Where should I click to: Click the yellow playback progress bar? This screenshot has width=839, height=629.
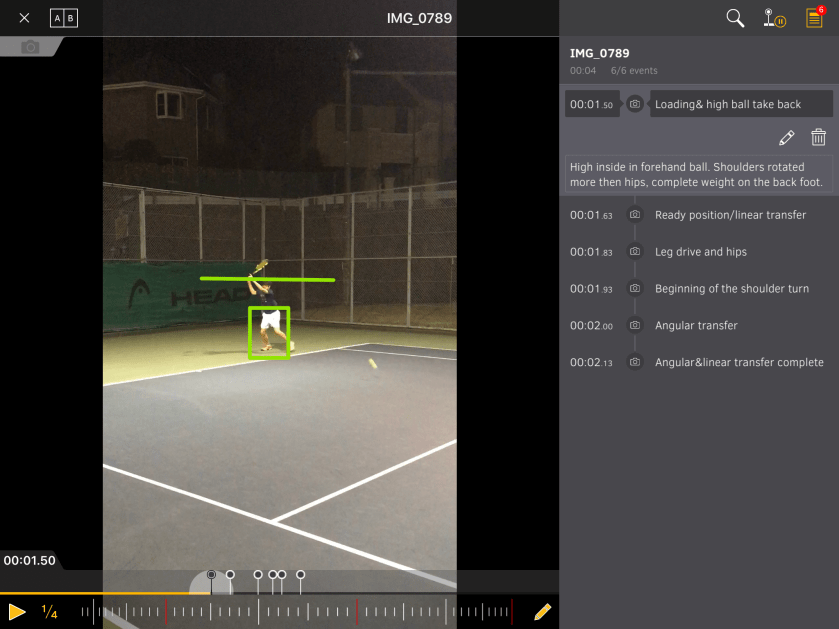[100, 593]
